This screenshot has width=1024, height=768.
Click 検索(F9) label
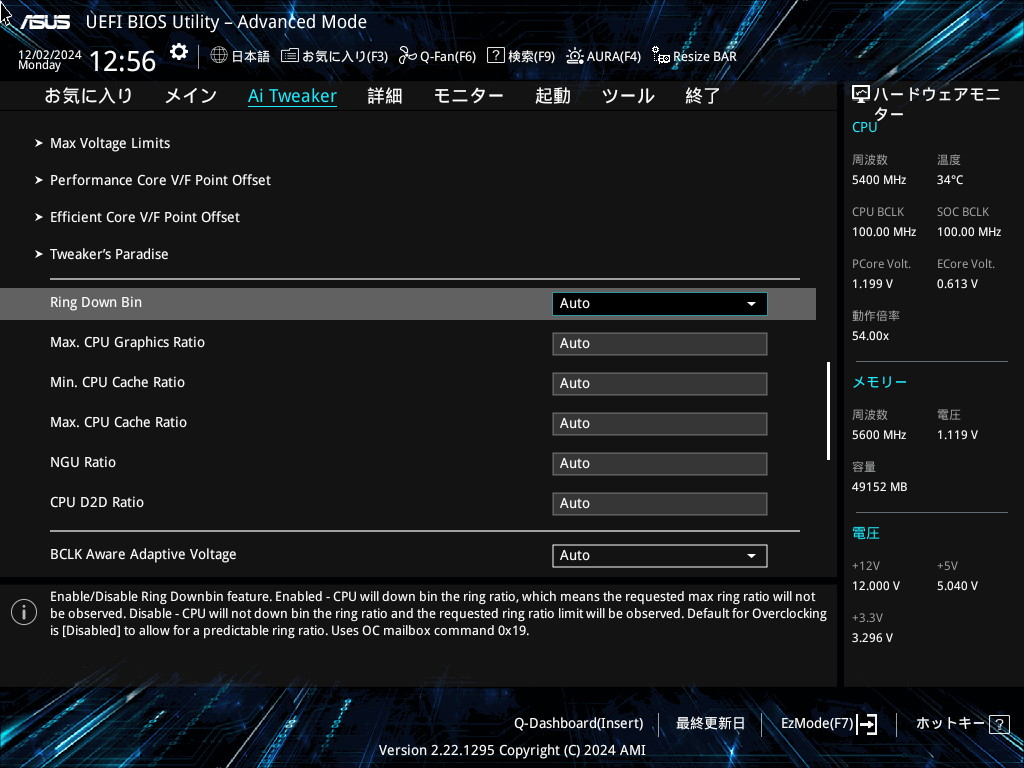point(532,57)
